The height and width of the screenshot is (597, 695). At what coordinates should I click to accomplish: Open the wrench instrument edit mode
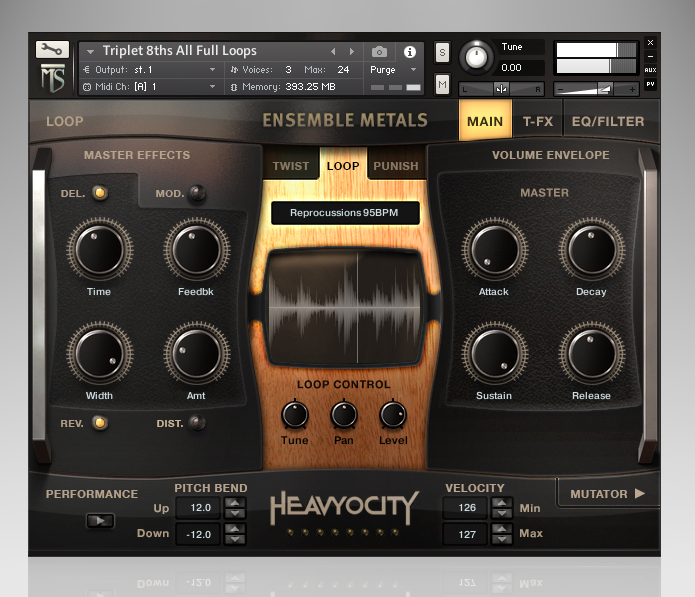pos(52,49)
